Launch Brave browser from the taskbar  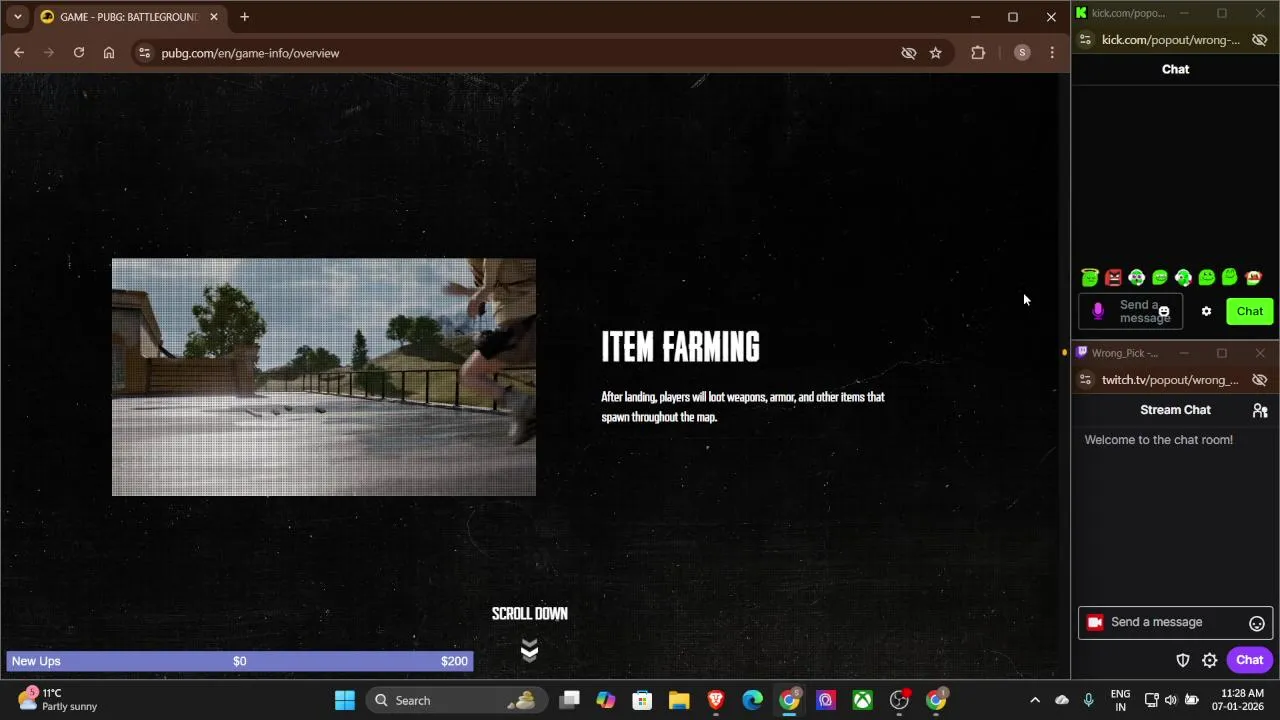pyautogui.click(x=716, y=700)
